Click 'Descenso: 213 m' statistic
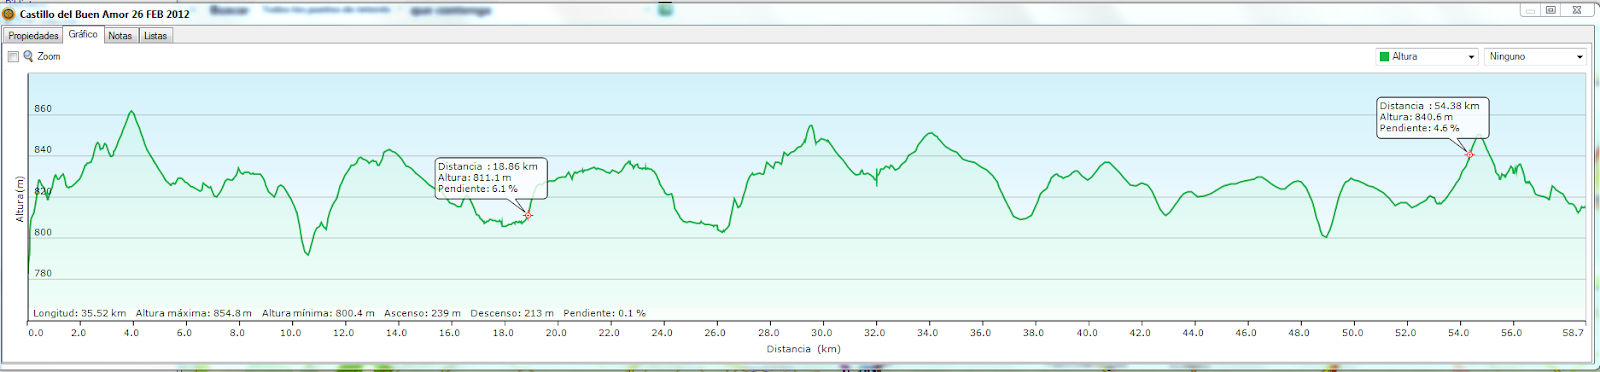1600x372 pixels. pos(511,313)
